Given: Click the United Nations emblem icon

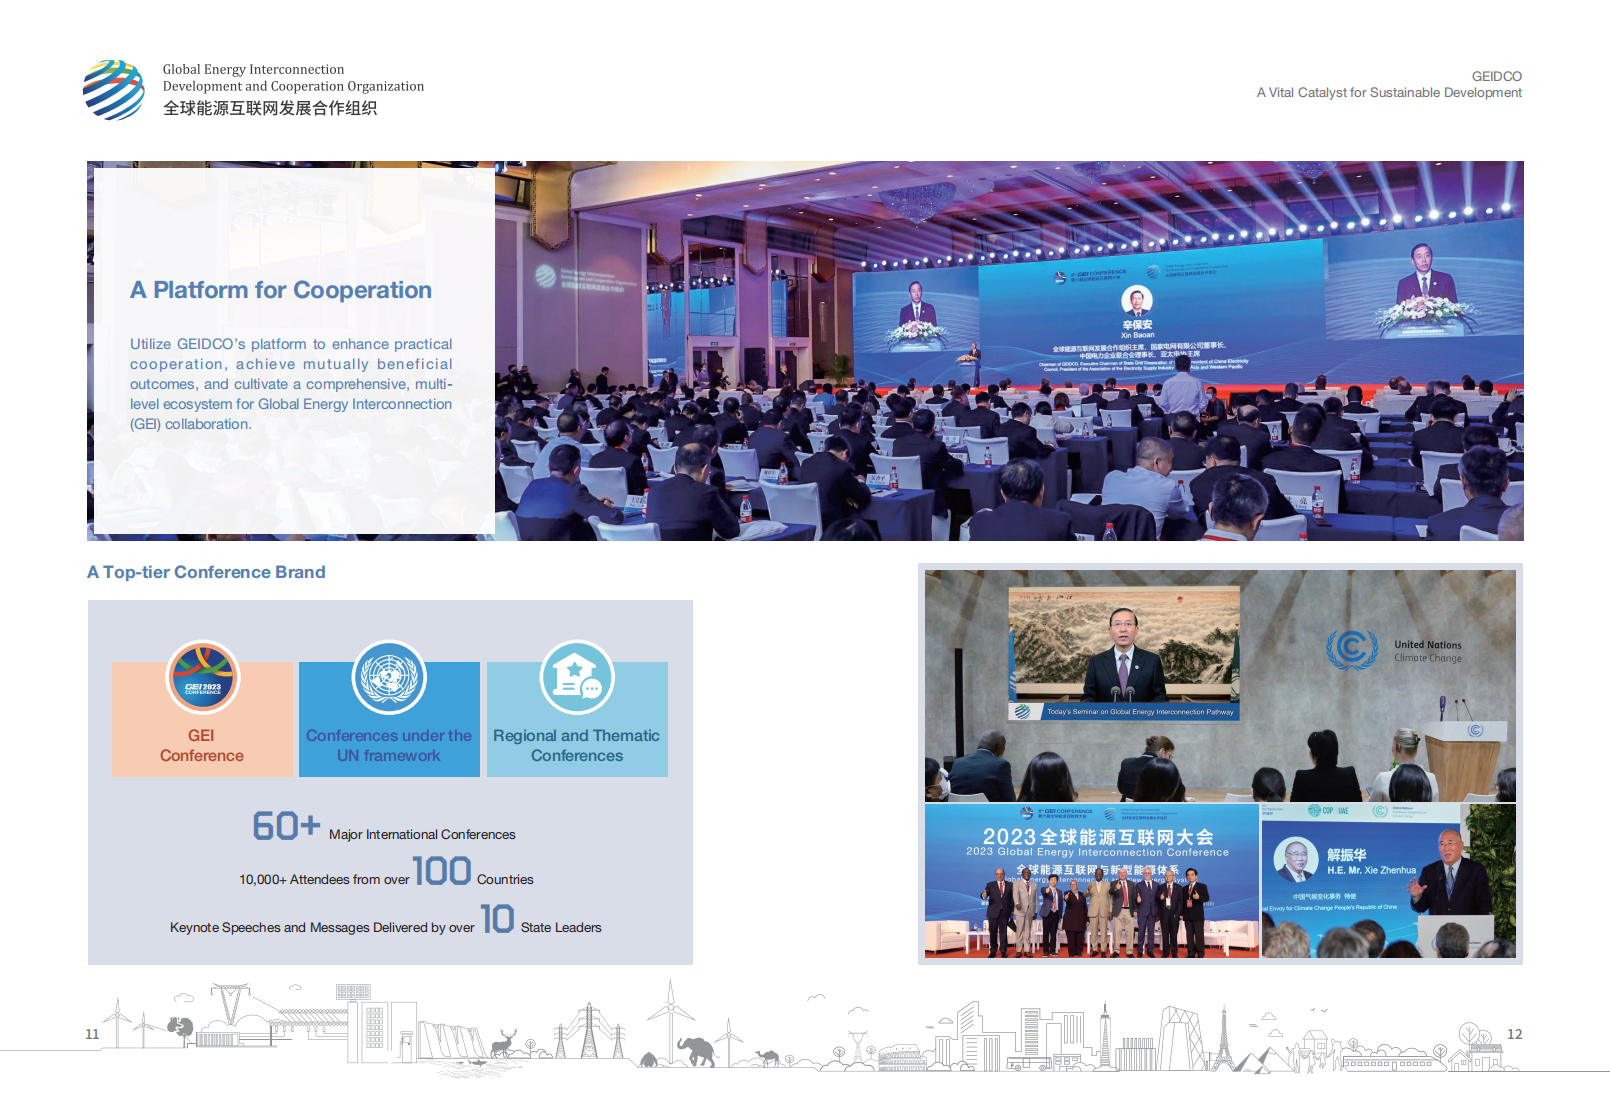Looking at the screenshot, I should click(x=389, y=677).
